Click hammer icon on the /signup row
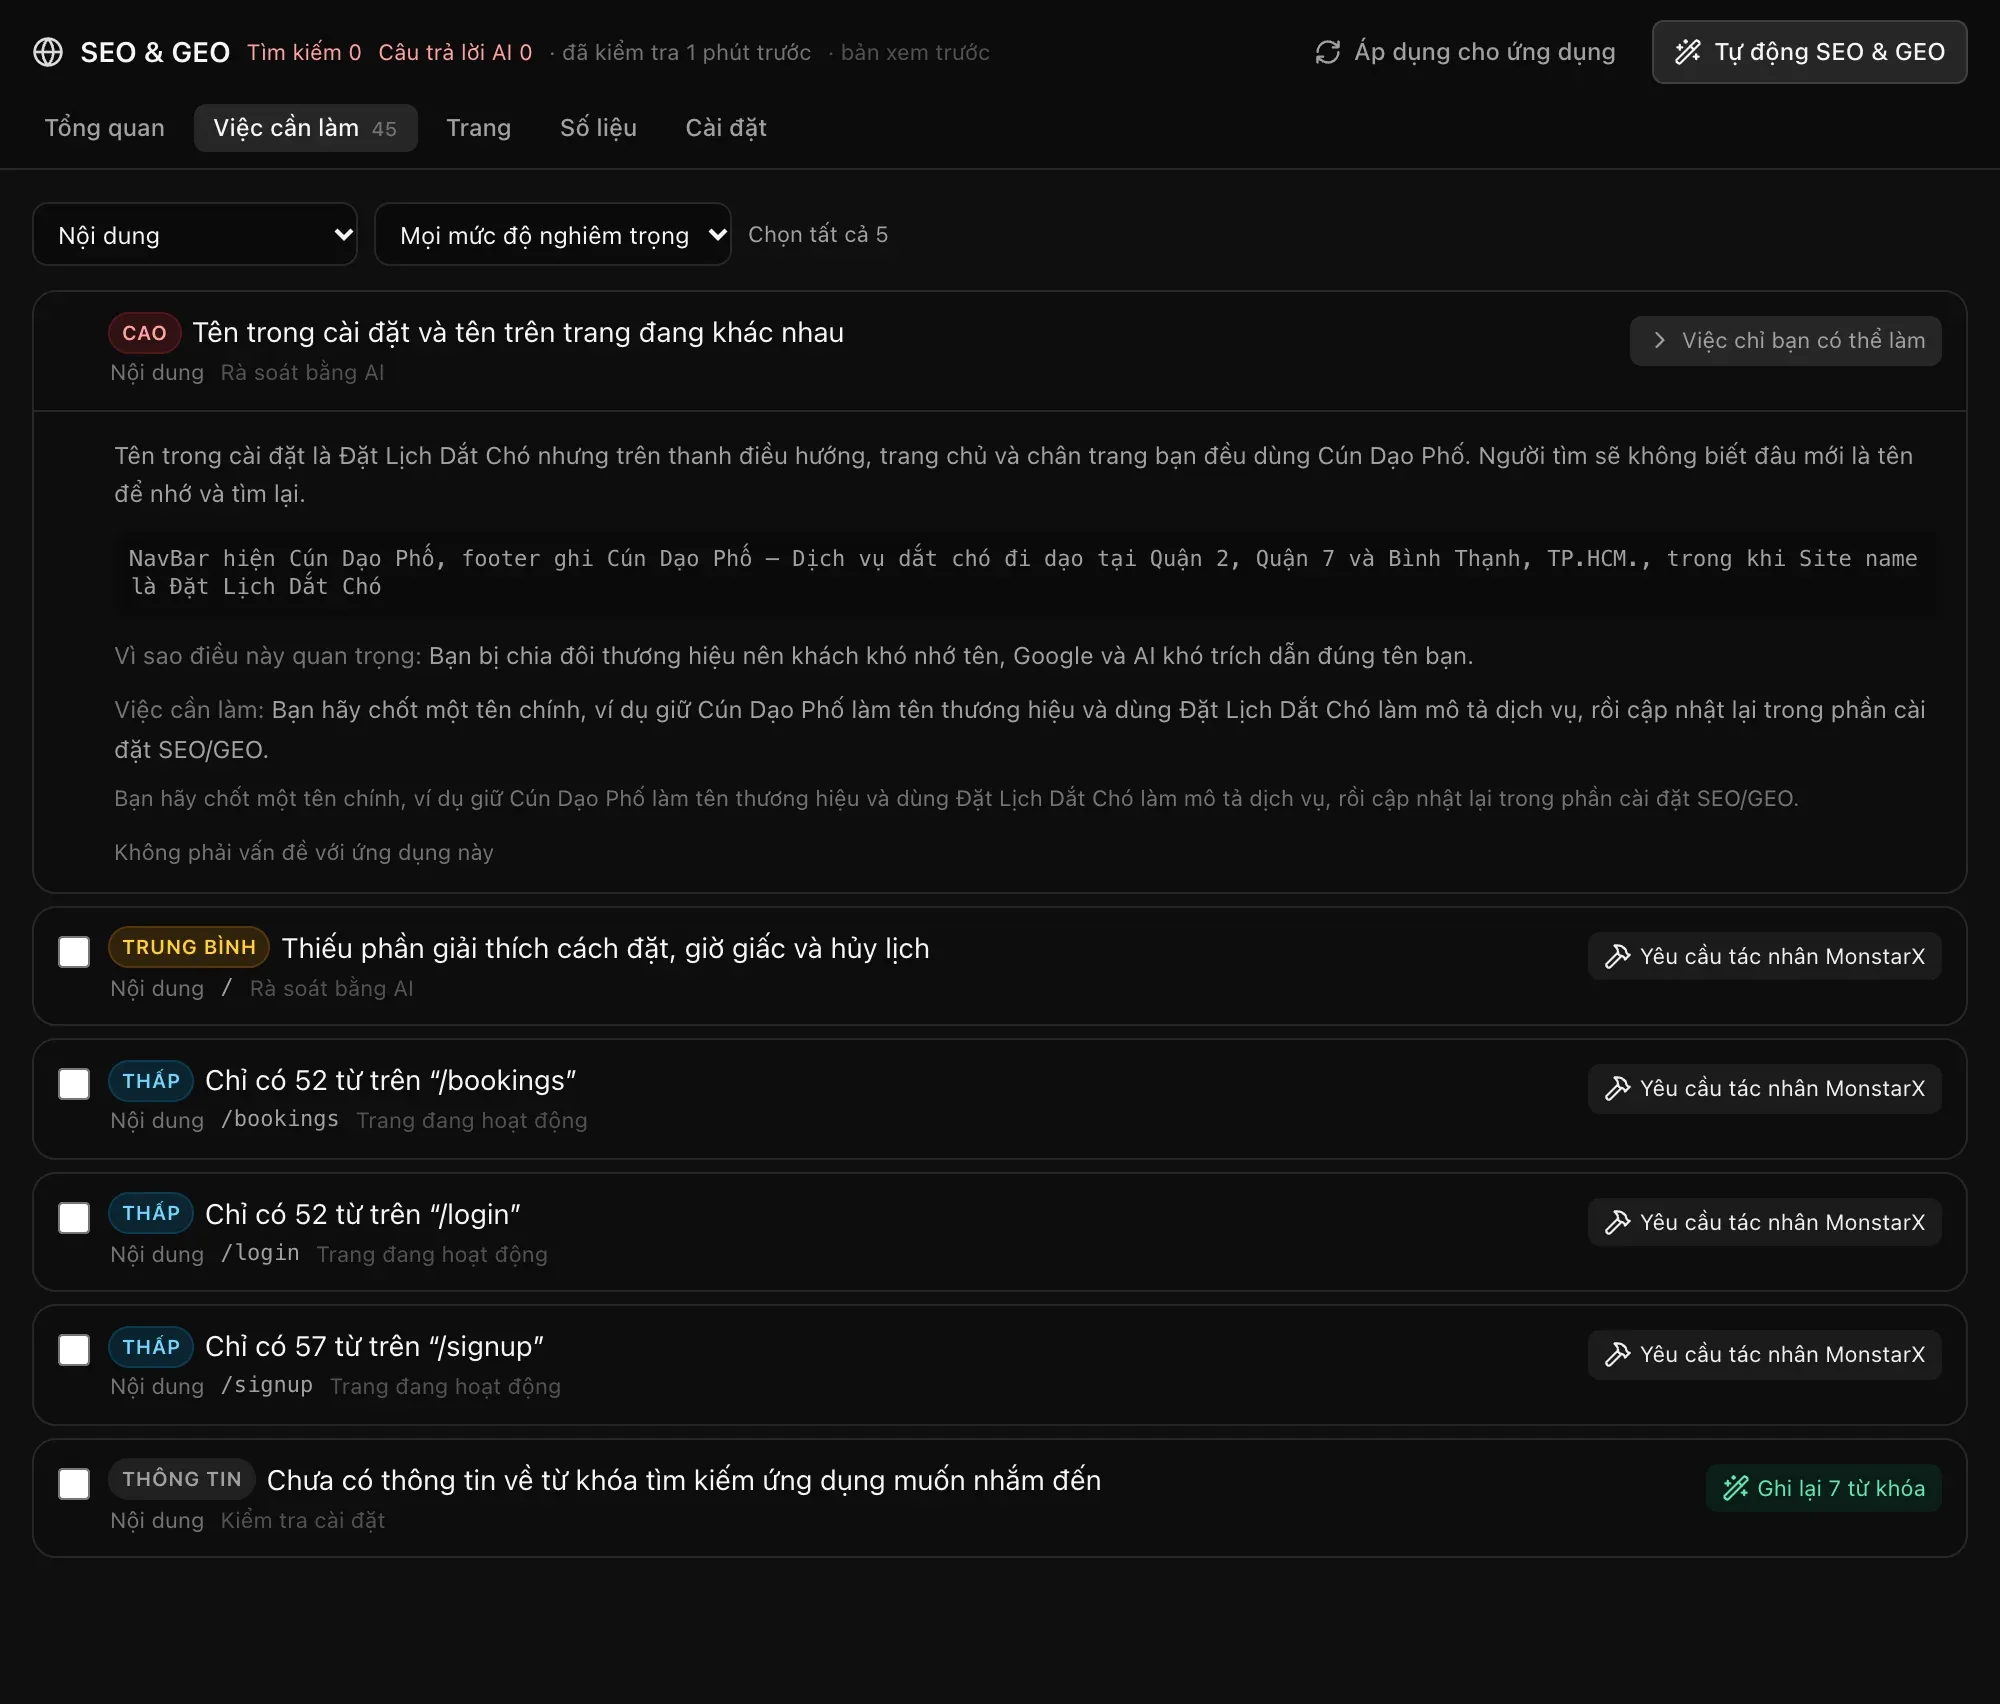The image size is (2000, 1704). click(1617, 1355)
